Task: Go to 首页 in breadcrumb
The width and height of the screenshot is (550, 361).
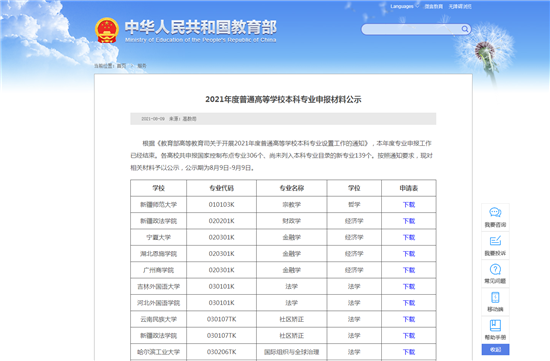Action: (121, 66)
